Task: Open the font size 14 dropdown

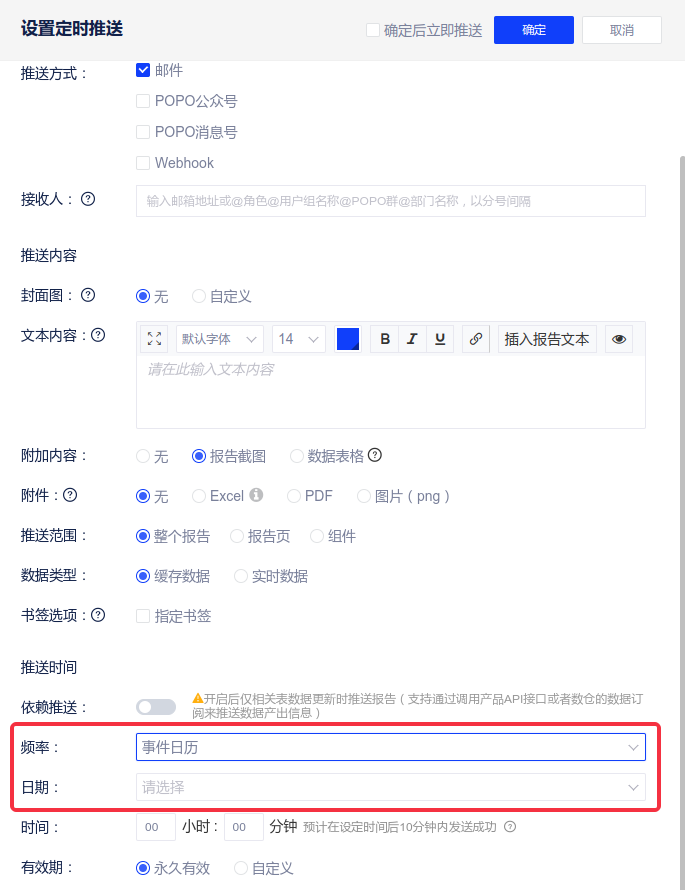Action: (x=299, y=339)
